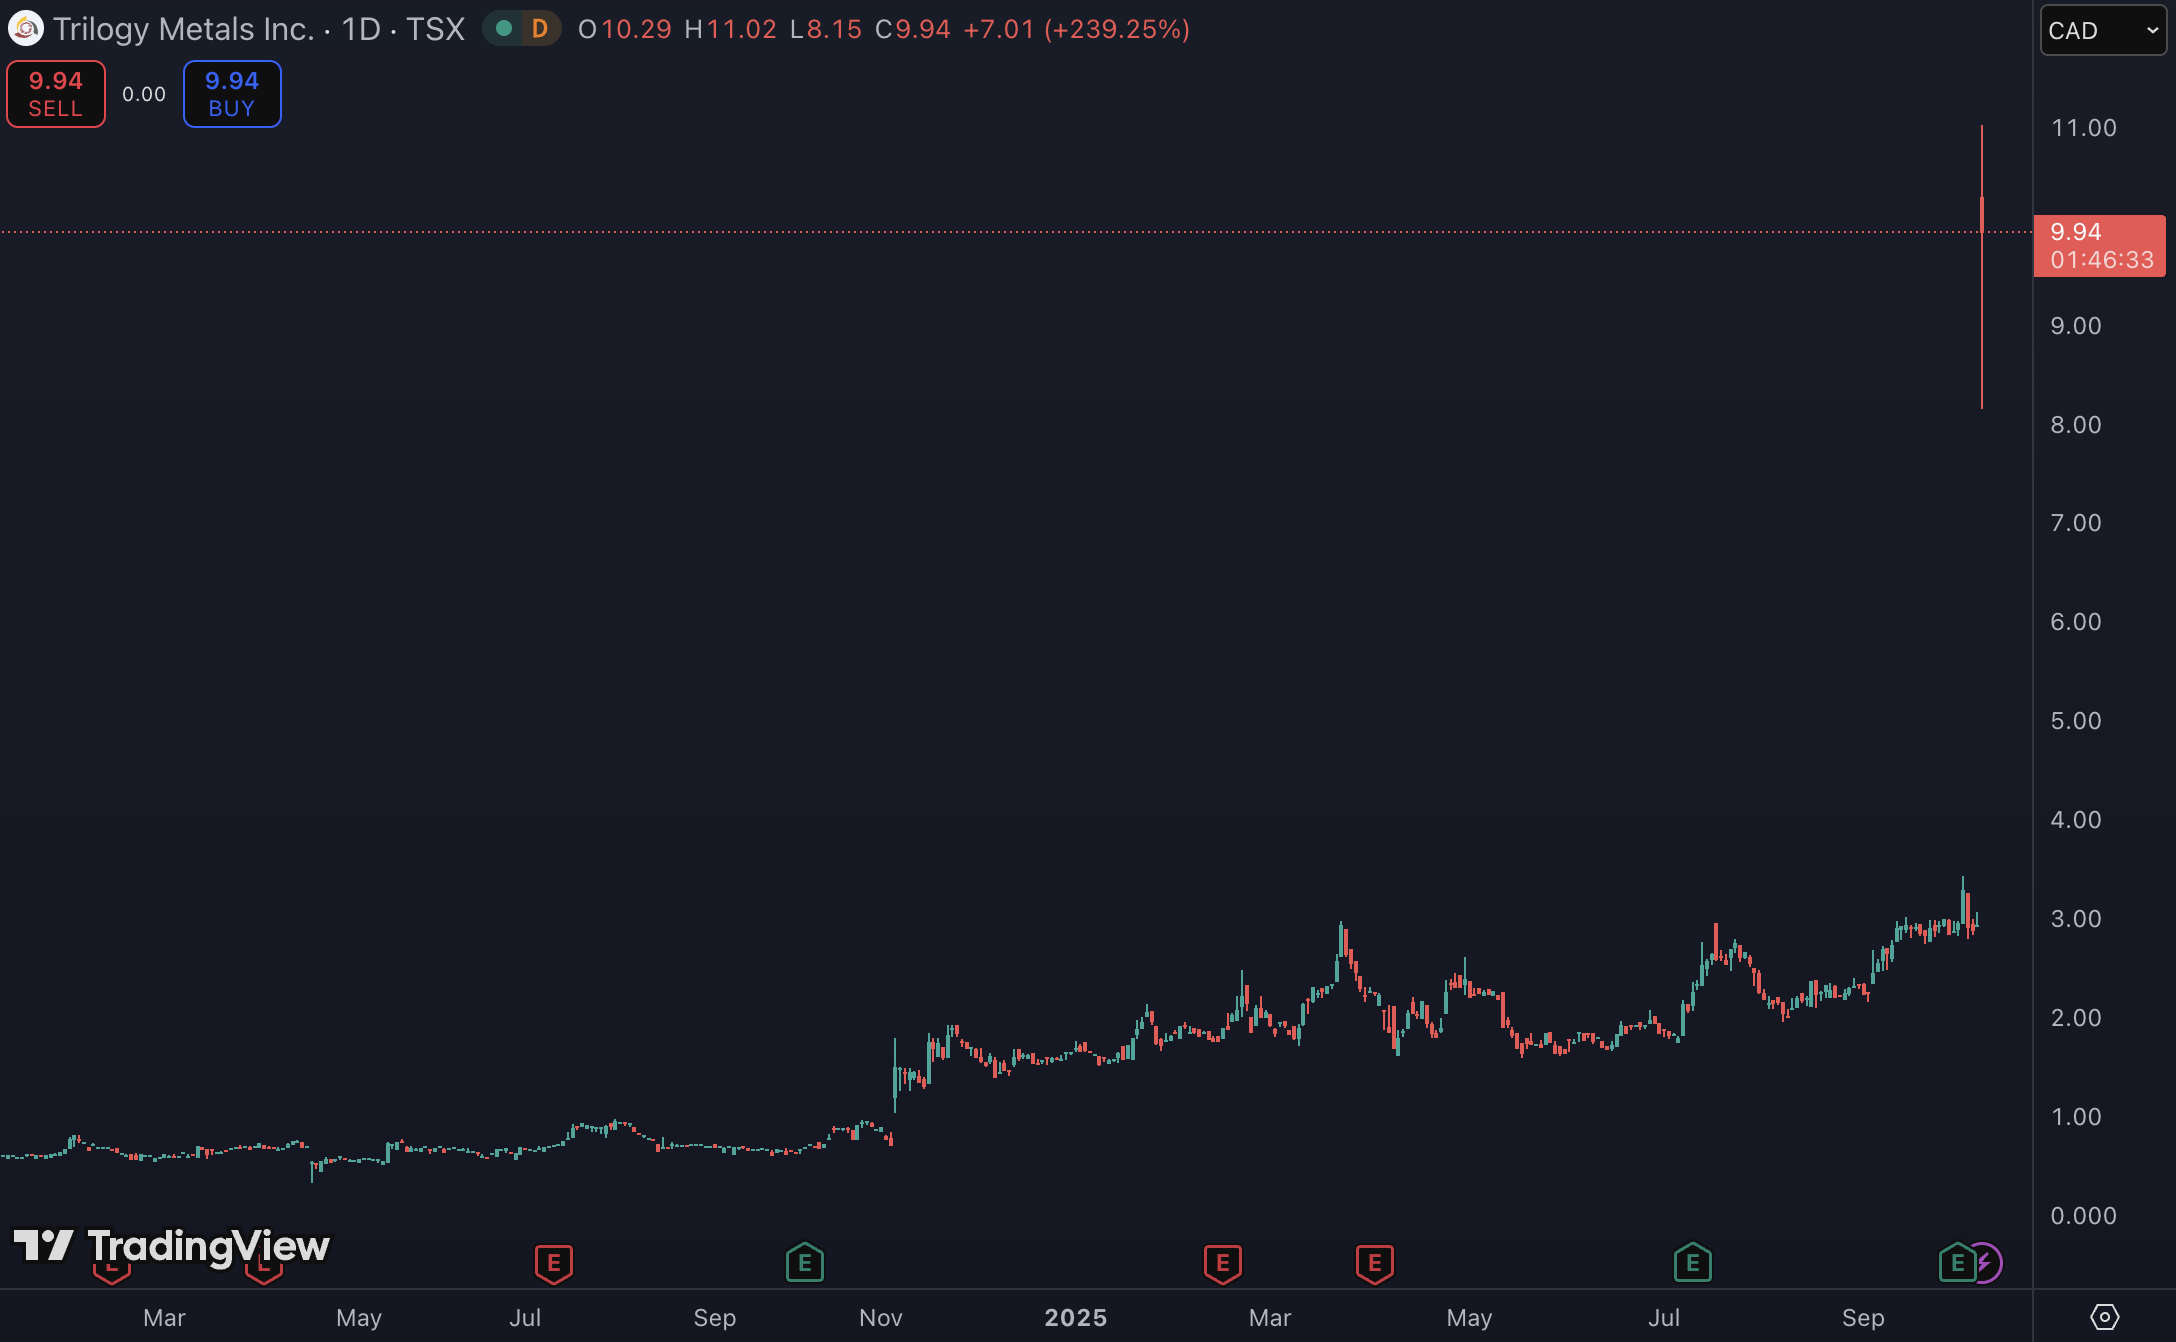2176x1342 pixels.
Task: Click the first May label, before 2025, on the time axis
Action: click(x=359, y=1318)
